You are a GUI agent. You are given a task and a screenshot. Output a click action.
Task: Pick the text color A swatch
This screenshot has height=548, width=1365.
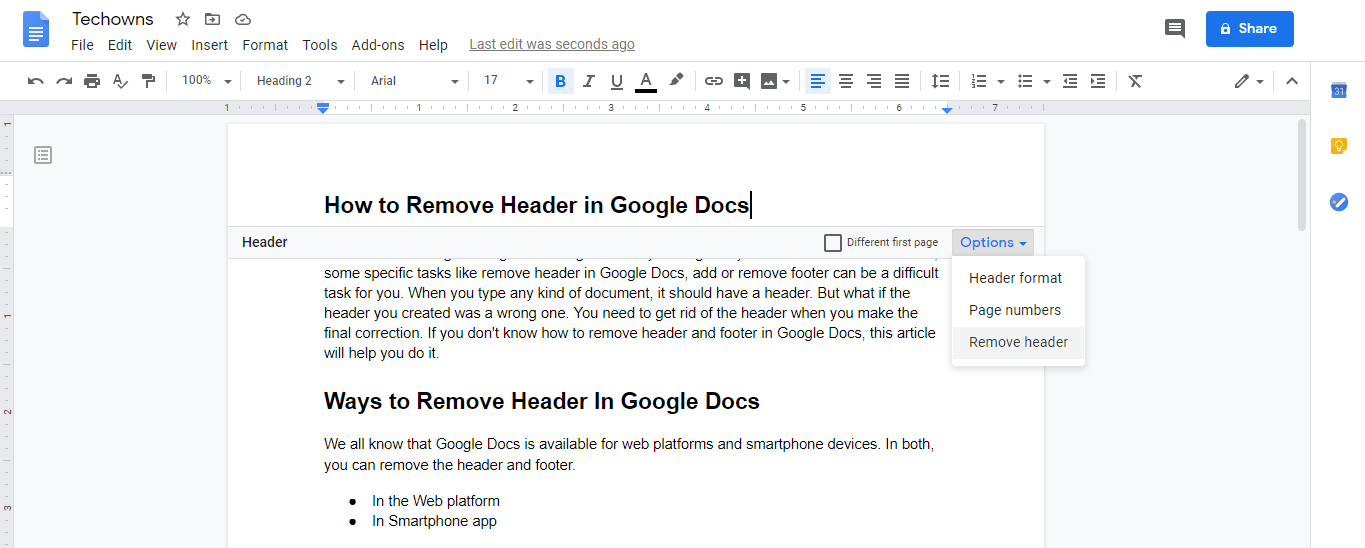click(646, 81)
